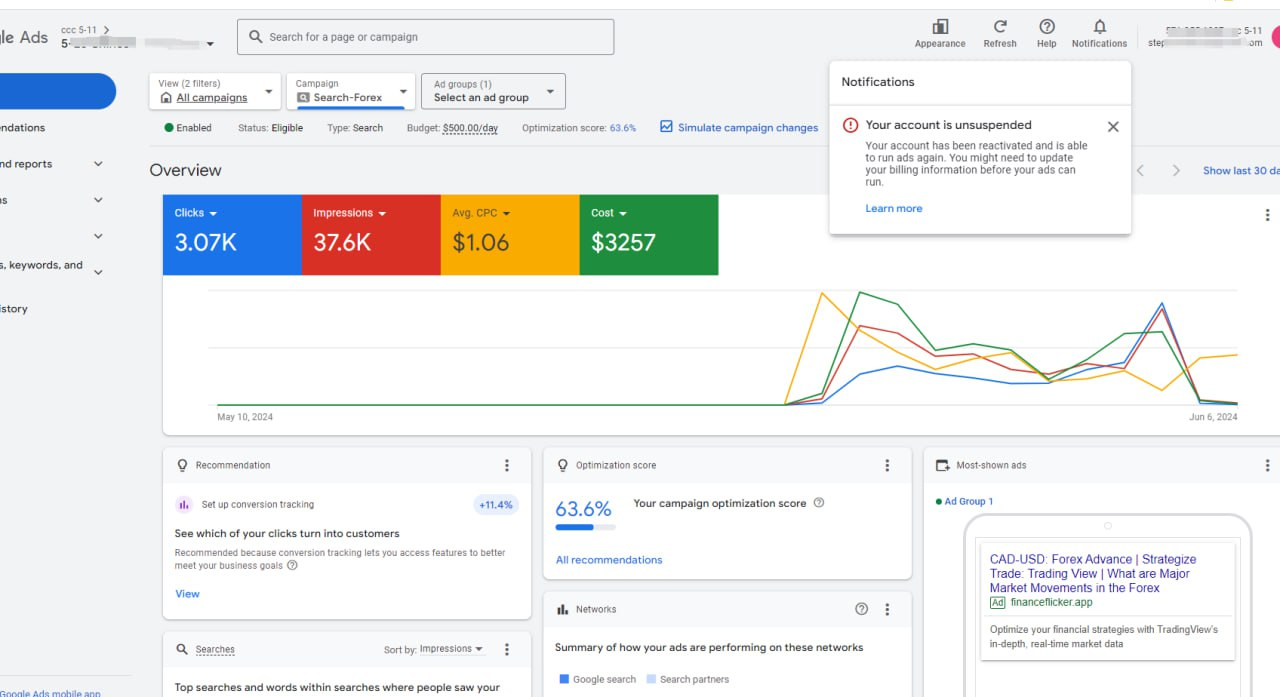Viewport: 1280px width, 697px height.
Task: Click the $500.00/day budget link
Action: (x=470, y=128)
